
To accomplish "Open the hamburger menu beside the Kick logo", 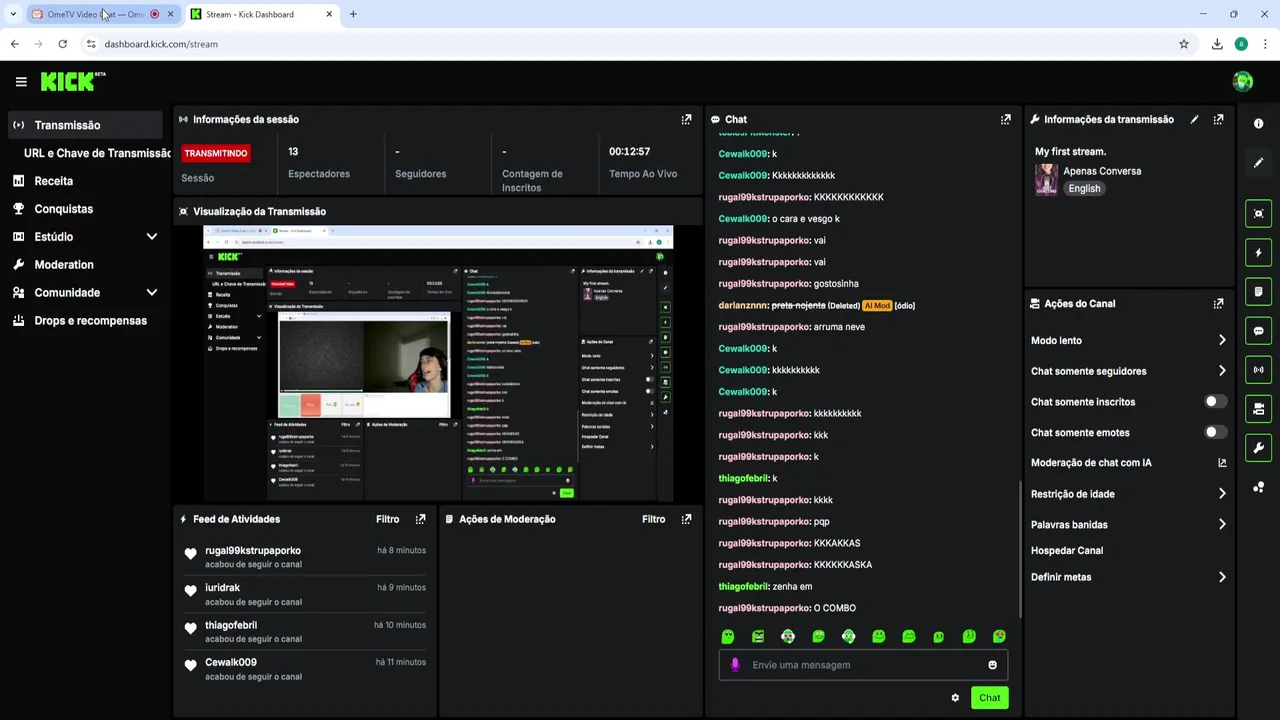I will pyautogui.click(x=21, y=82).
